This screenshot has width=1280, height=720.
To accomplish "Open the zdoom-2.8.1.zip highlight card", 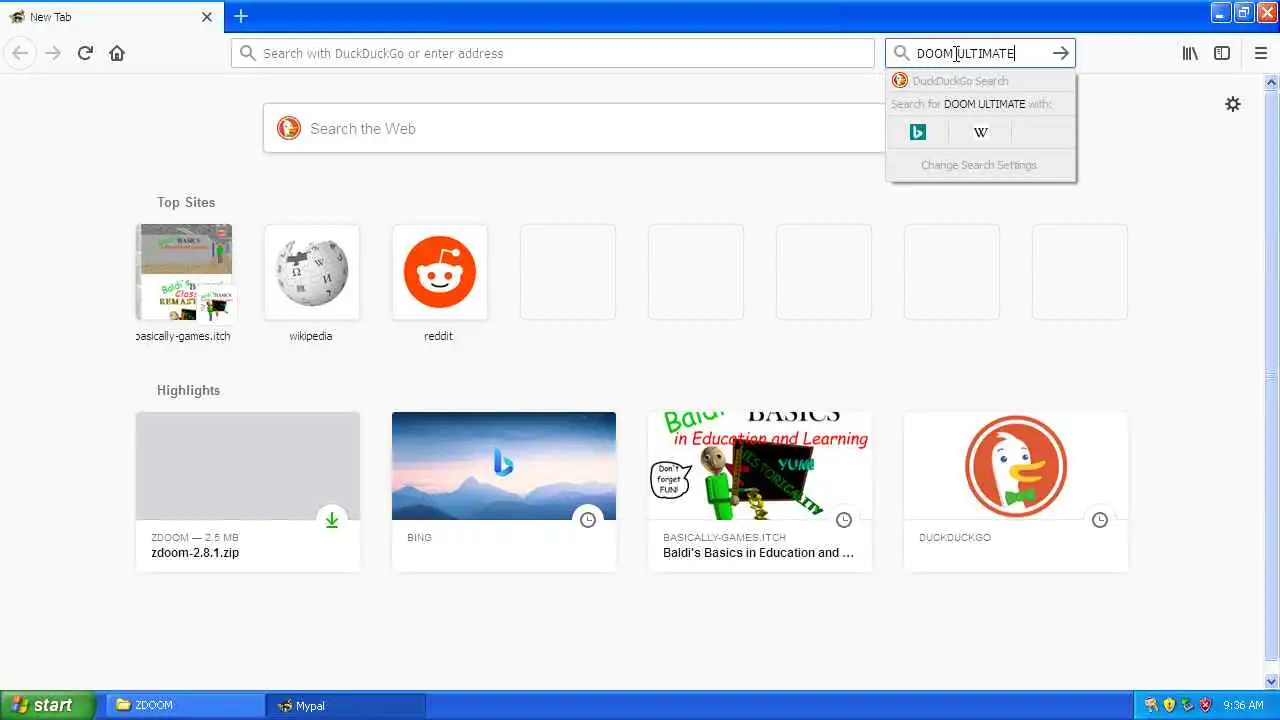I will coord(248,492).
